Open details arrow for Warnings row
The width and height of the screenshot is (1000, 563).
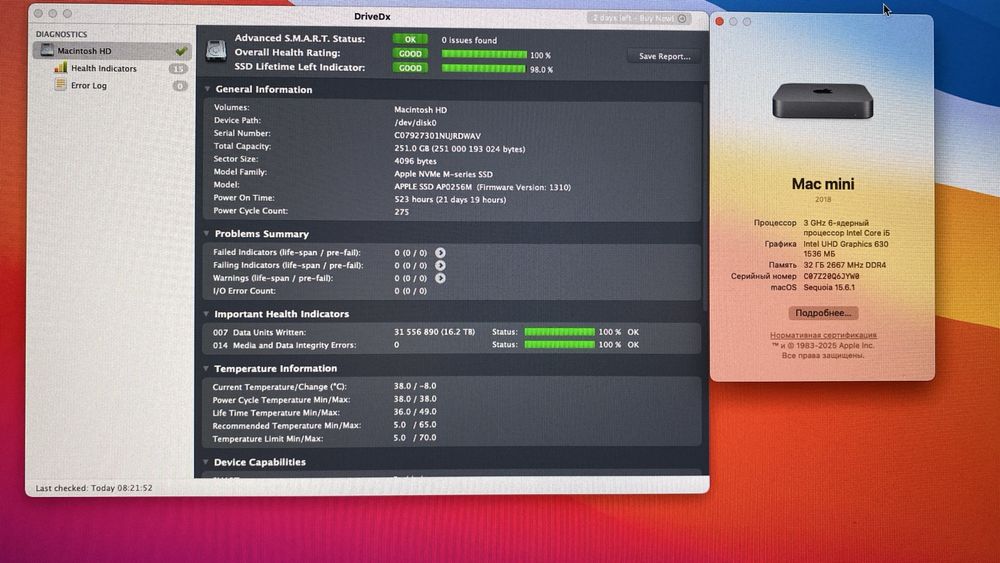tap(440, 278)
